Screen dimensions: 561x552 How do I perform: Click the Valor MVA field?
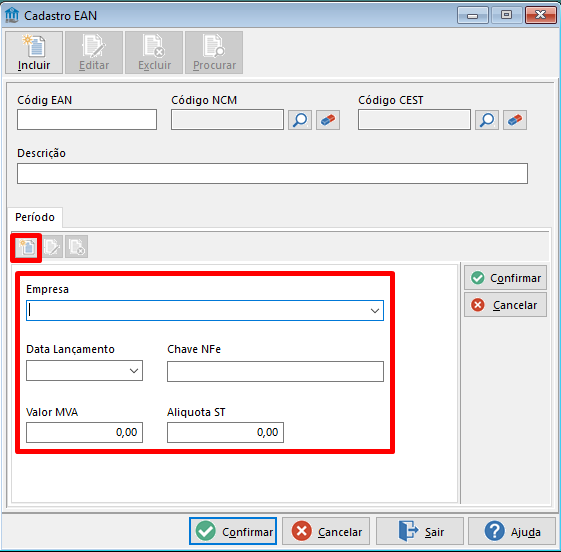[84, 432]
